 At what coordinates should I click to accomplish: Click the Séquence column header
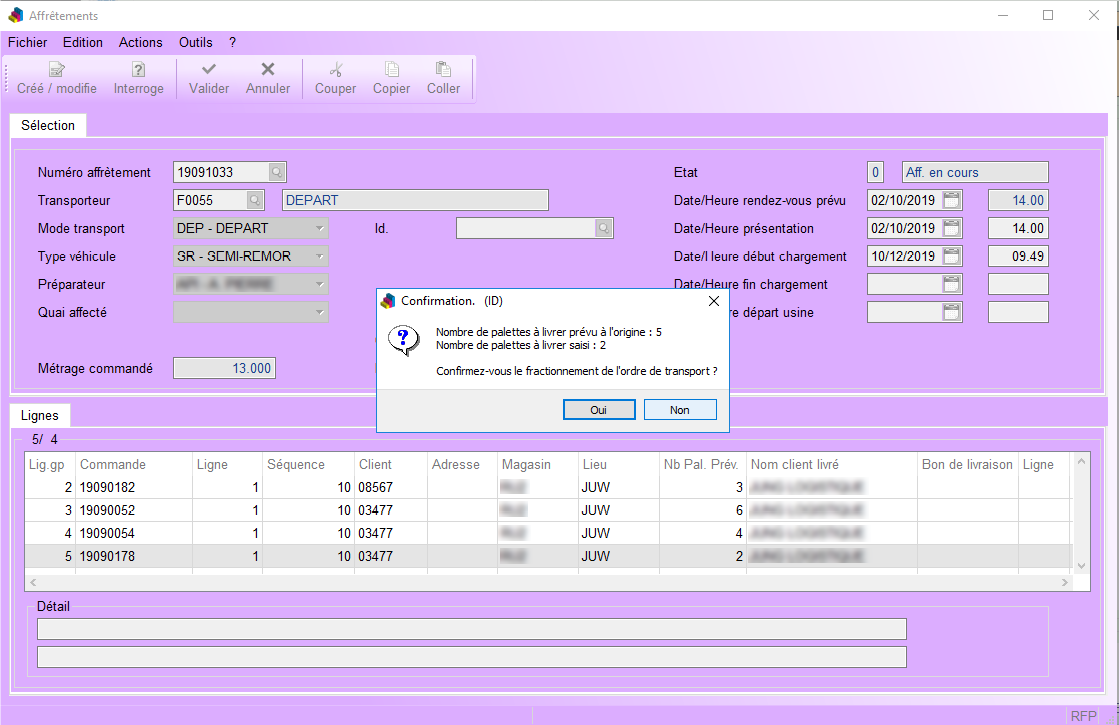[309, 464]
